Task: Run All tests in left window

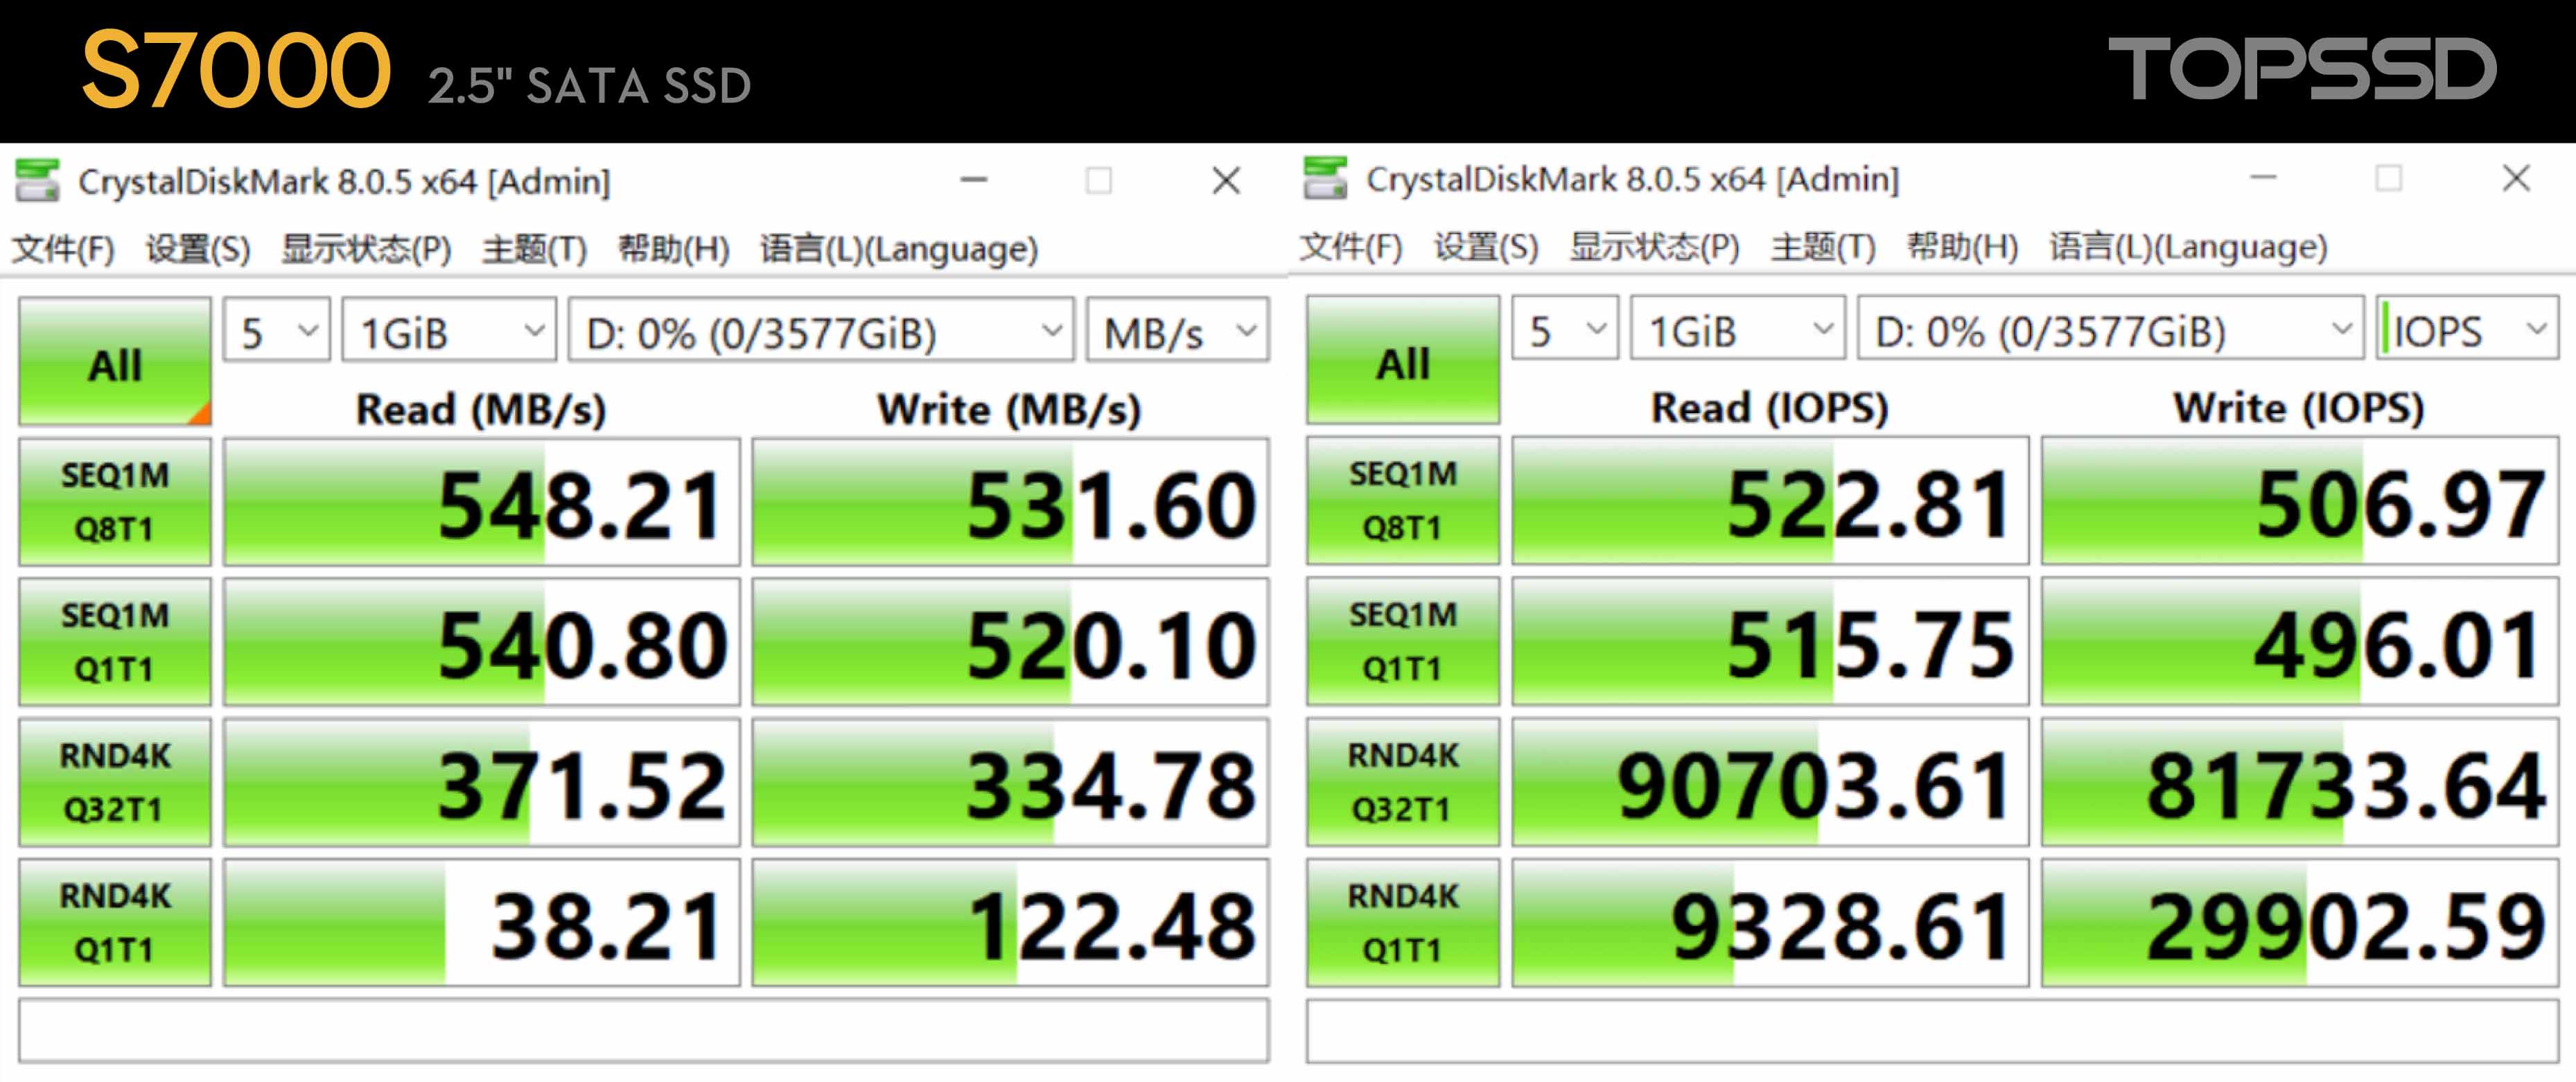Action: coord(115,362)
